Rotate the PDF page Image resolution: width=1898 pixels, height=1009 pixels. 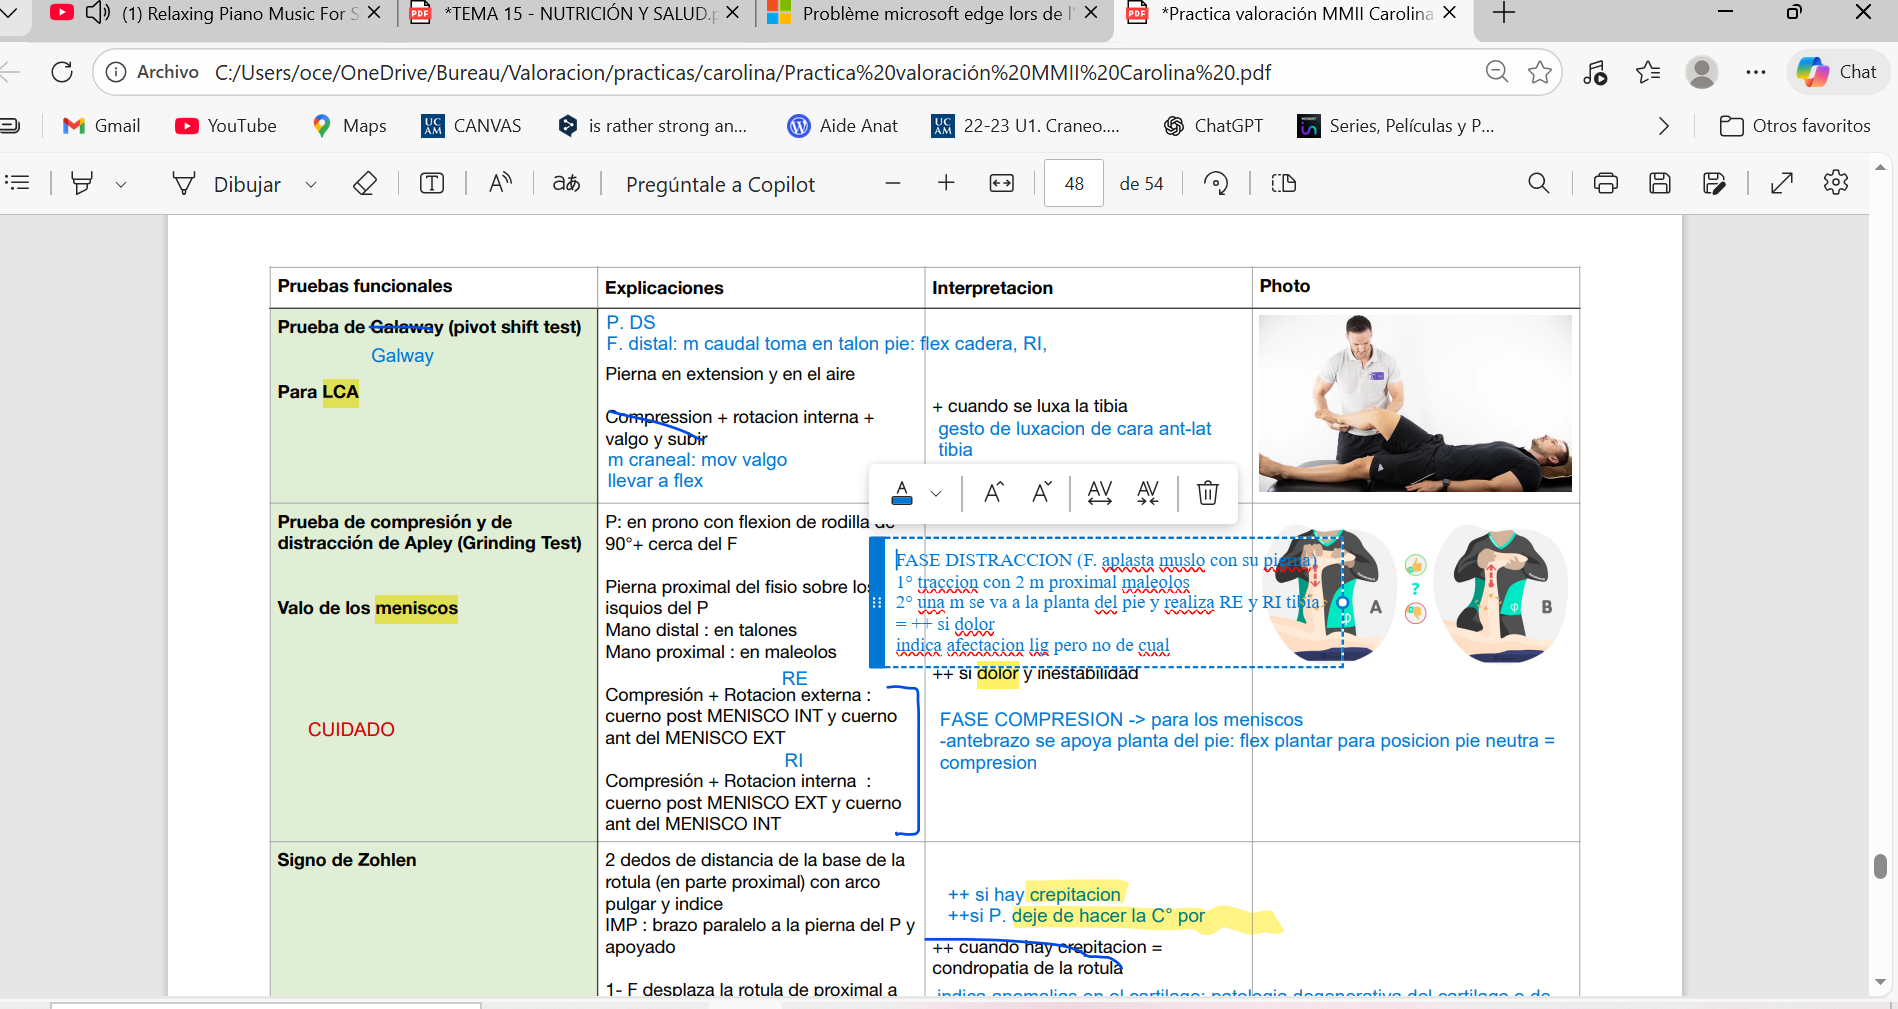tap(1216, 183)
